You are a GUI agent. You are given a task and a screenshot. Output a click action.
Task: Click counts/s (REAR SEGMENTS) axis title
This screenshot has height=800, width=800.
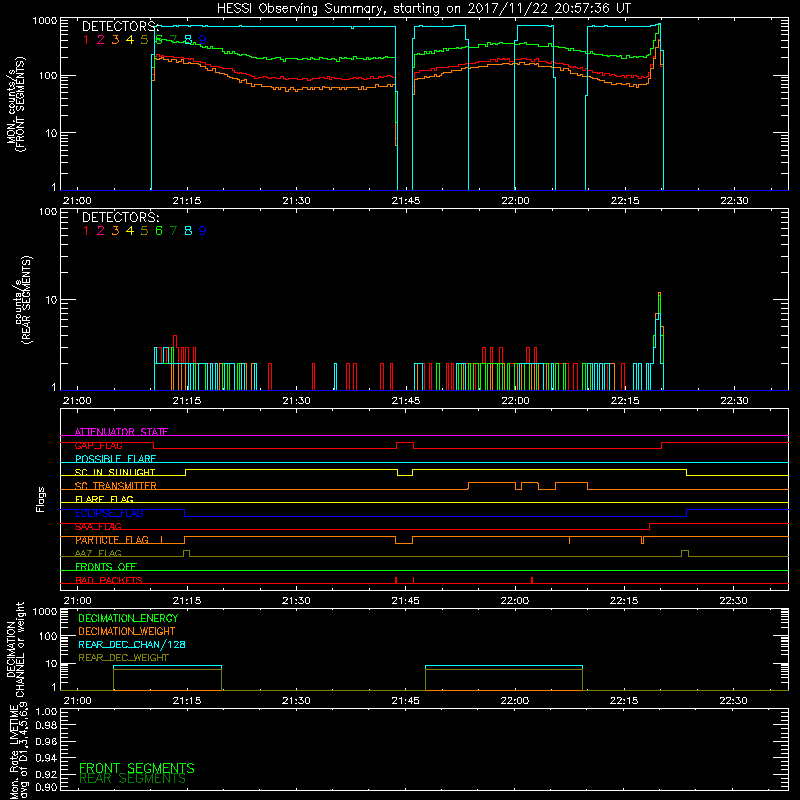[x=22, y=300]
